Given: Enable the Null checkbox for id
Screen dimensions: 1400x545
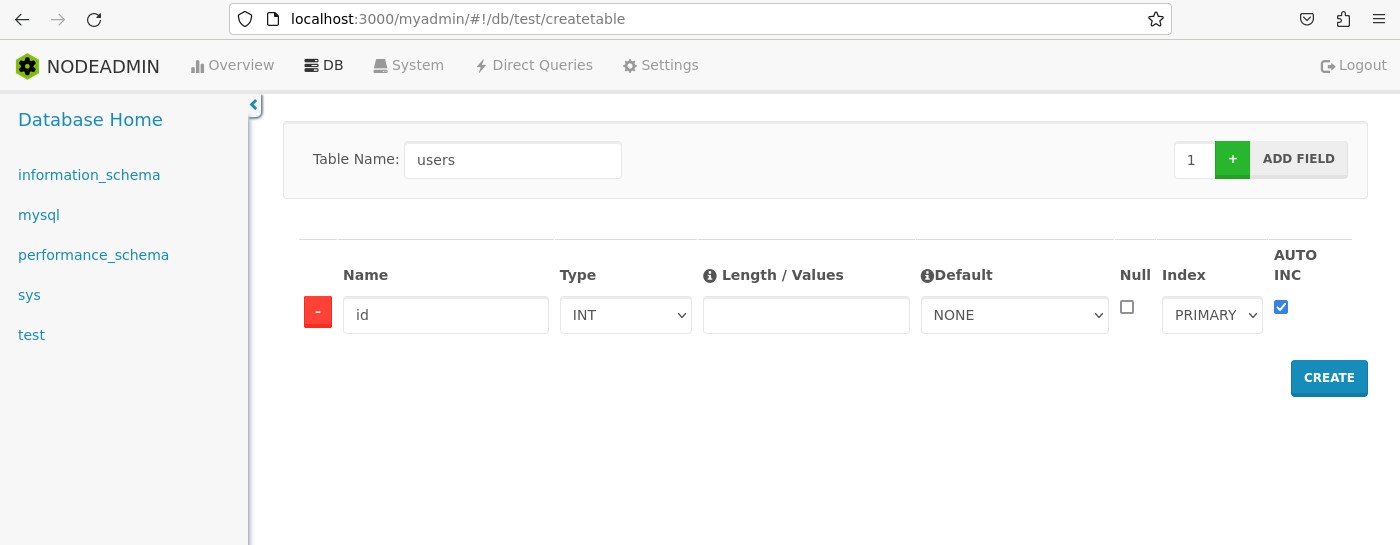Looking at the screenshot, I should click(x=1127, y=307).
